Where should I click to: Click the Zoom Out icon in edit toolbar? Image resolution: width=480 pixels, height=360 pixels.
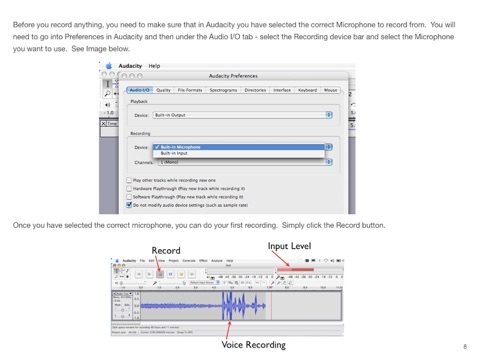click(279, 283)
